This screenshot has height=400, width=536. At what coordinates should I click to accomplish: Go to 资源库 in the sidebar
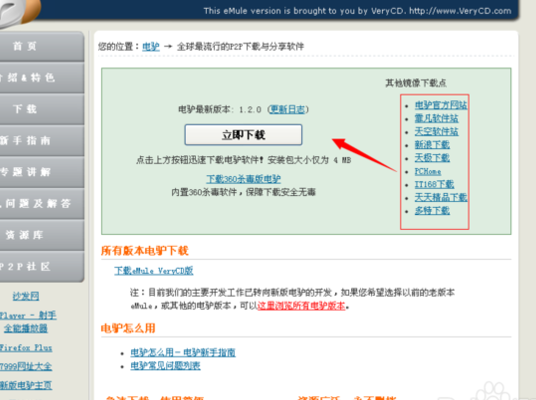42,235
